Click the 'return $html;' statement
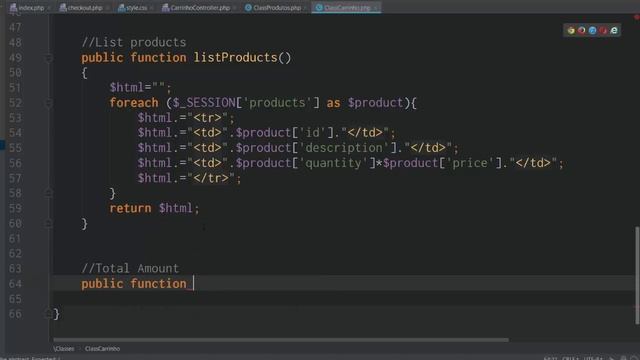This screenshot has width=640, height=360. 154,208
